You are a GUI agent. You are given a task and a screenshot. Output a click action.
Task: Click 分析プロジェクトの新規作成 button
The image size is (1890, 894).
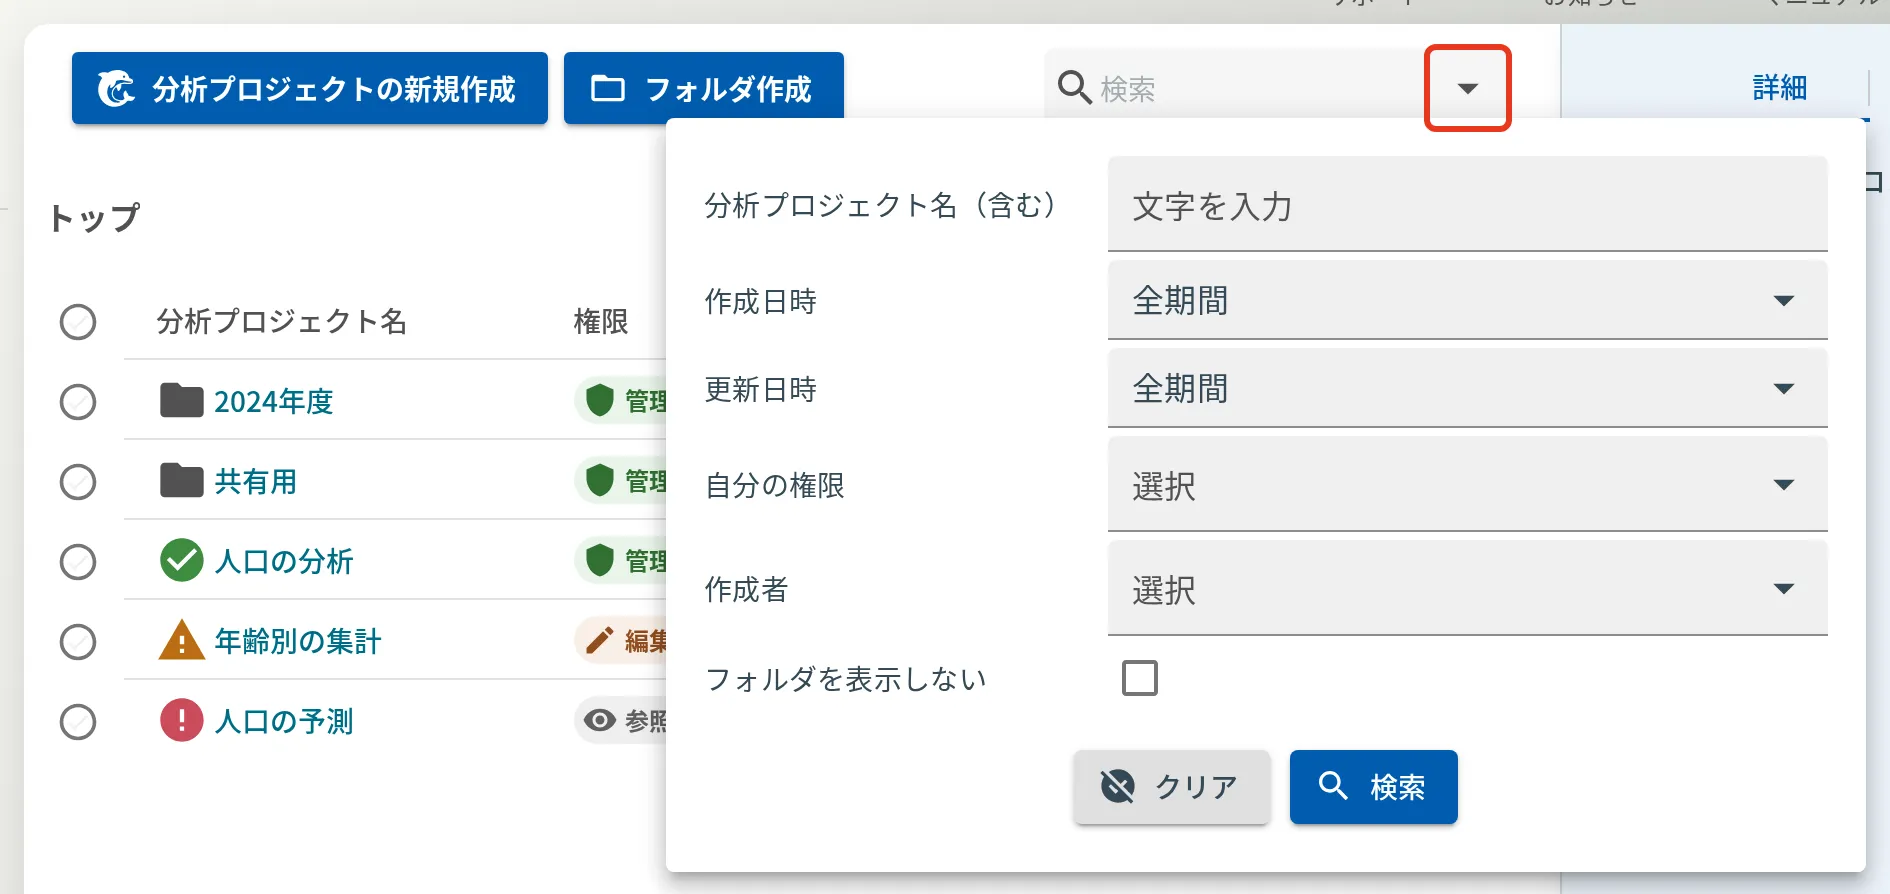309,89
